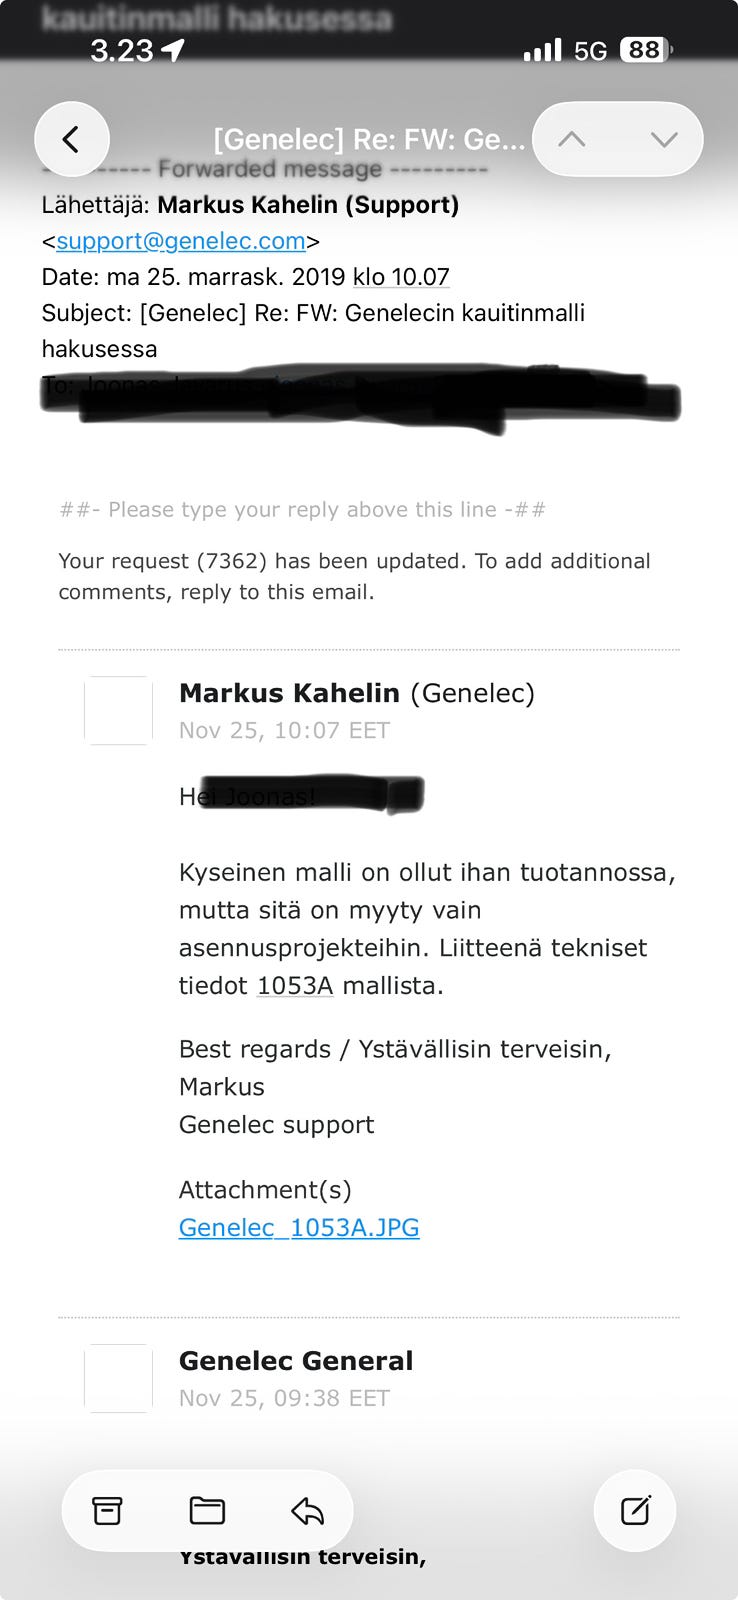Tap the back arrow button
The width and height of the screenshot is (738, 1600).
point(72,139)
